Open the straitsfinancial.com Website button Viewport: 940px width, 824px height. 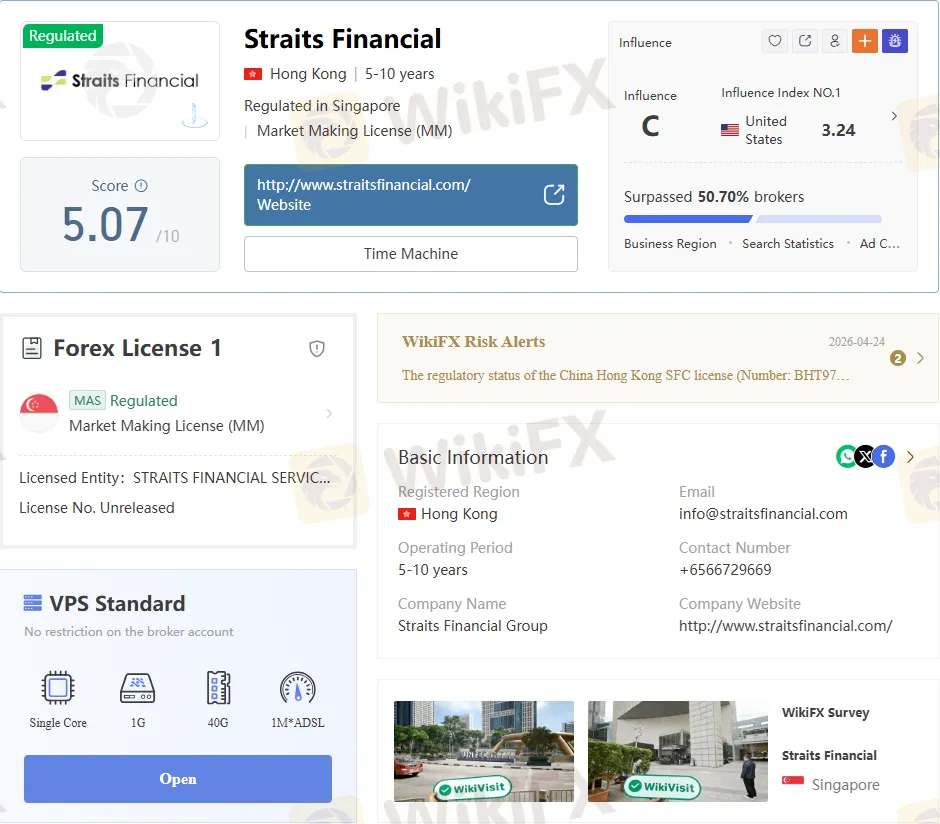[410, 195]
